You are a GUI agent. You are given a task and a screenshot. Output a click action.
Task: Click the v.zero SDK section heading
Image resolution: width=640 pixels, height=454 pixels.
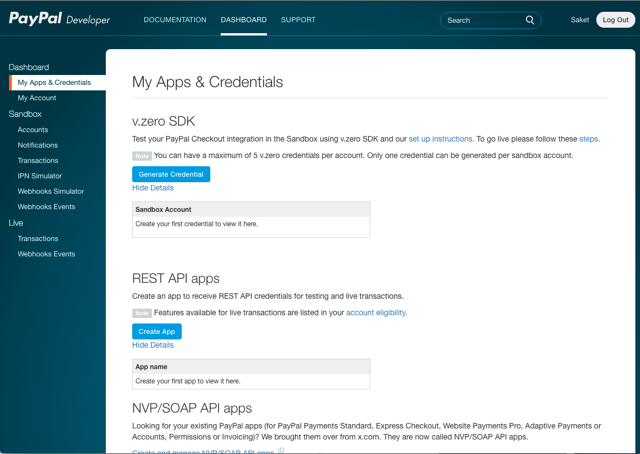(163, 121)
